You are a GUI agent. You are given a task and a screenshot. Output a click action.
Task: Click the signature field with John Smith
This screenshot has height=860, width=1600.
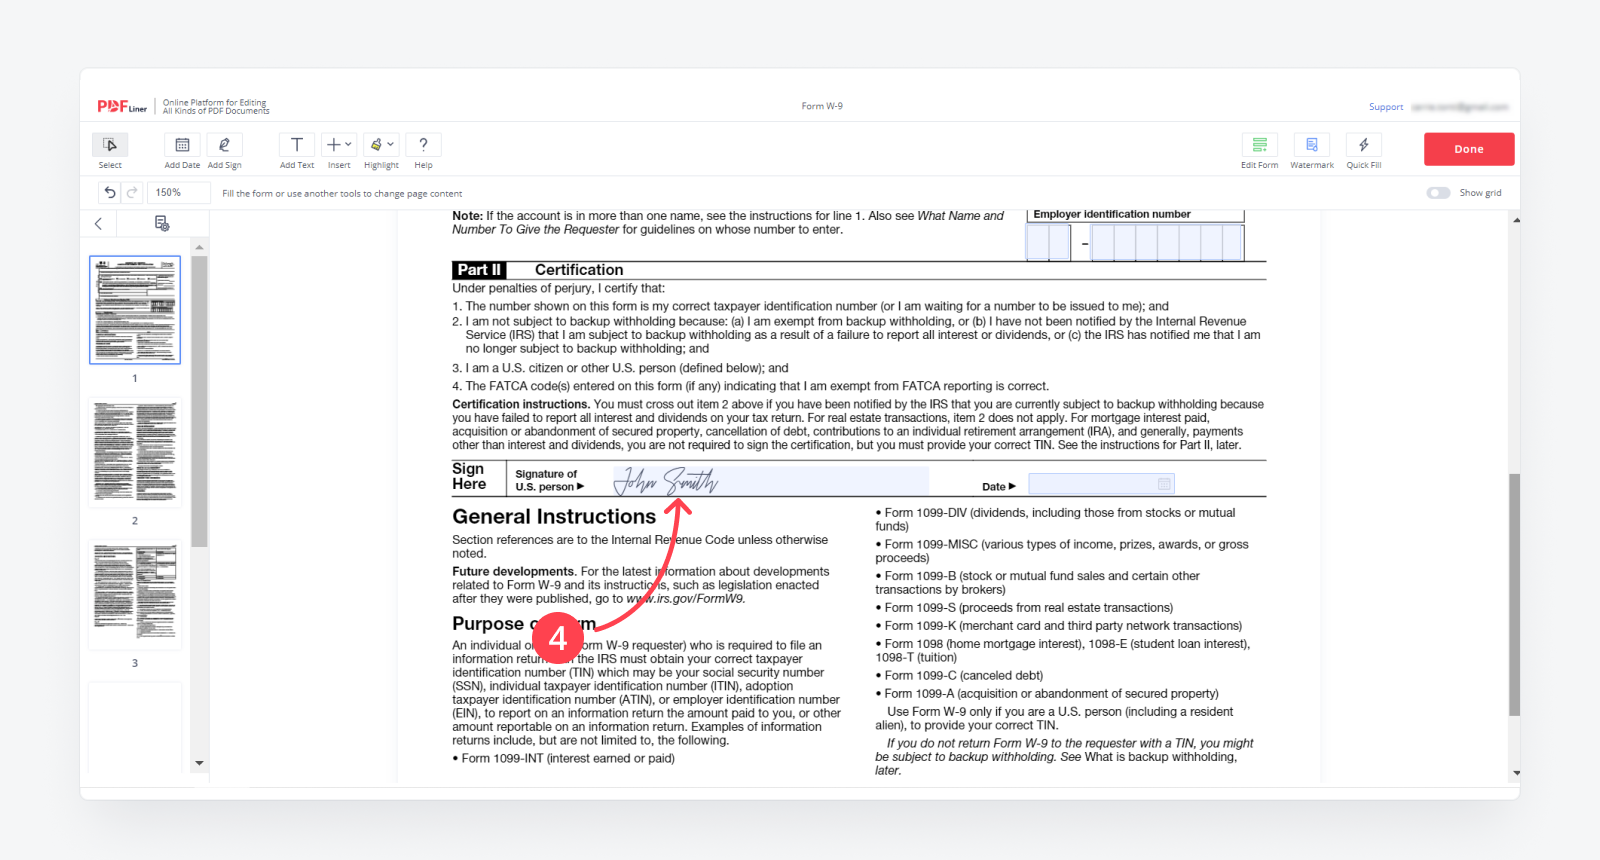coord(771,481)
